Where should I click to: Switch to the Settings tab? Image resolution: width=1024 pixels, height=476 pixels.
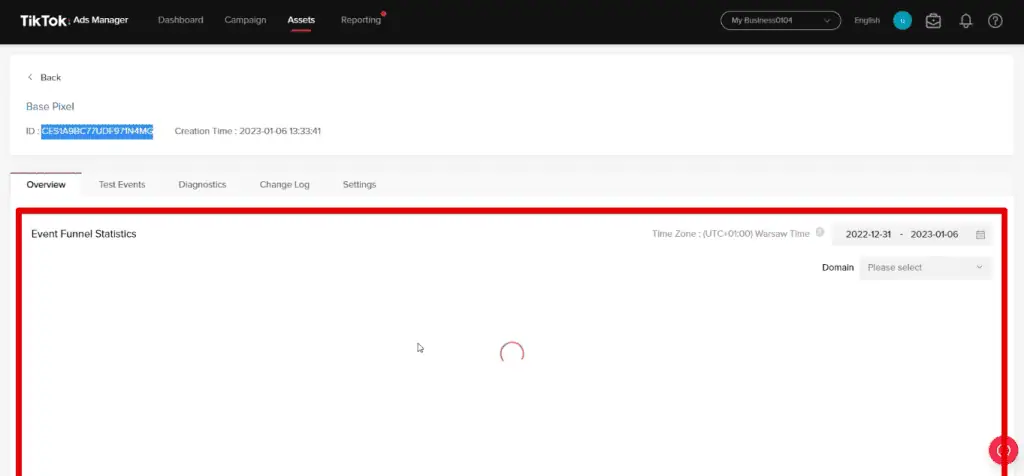[359, 185]
